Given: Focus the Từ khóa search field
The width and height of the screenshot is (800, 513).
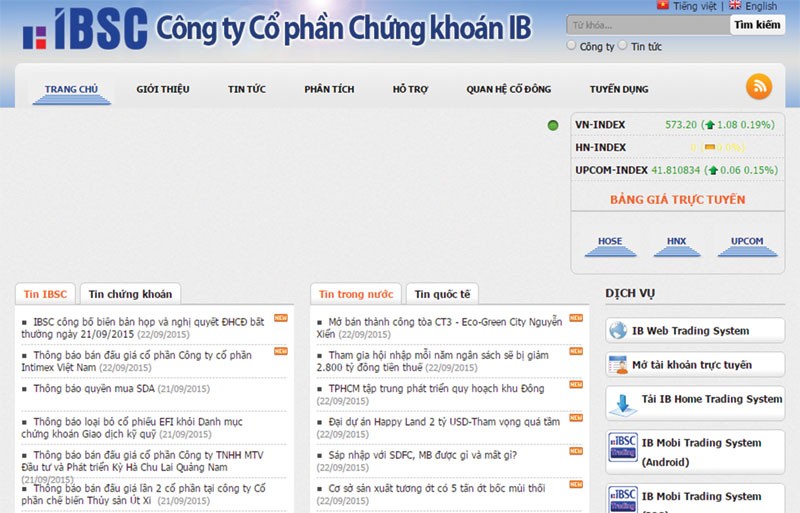Looking at the screenshot, I should pos(648,25).
